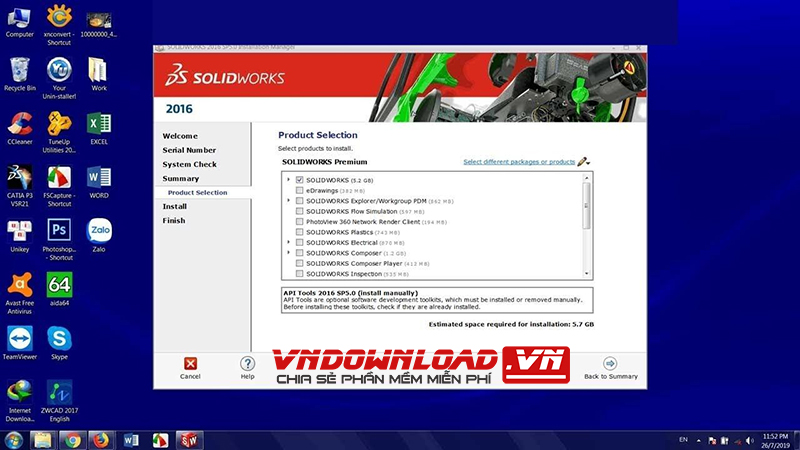Open CATIA P3 V5R21 desktop icon

19,186
